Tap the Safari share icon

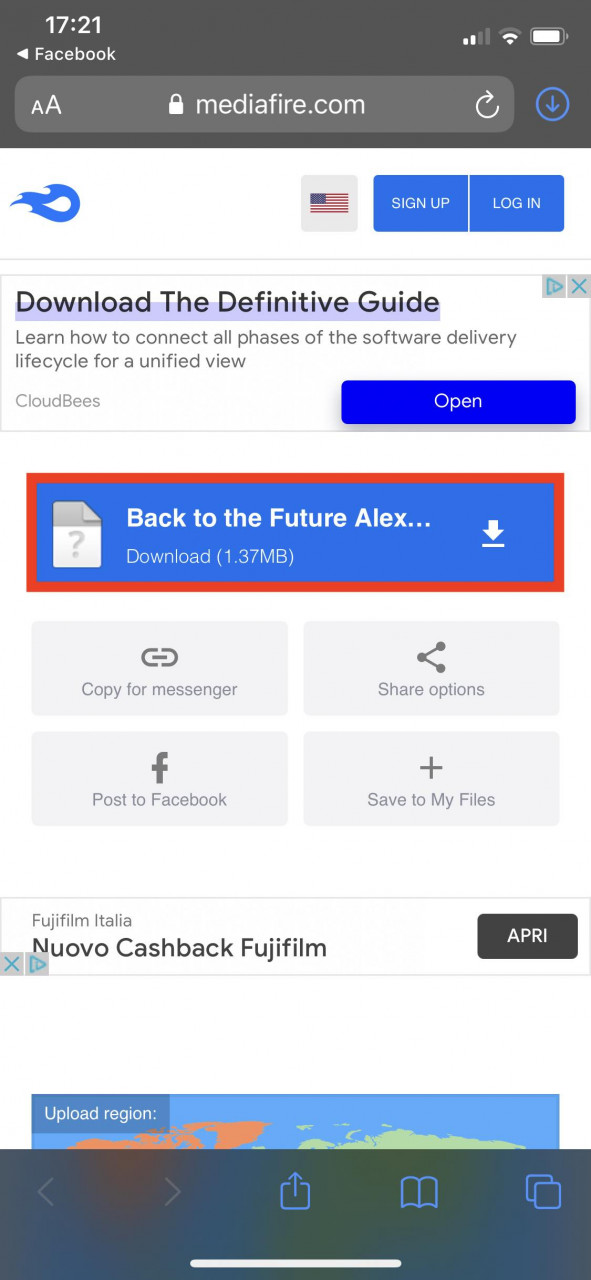click(295, 1190)
